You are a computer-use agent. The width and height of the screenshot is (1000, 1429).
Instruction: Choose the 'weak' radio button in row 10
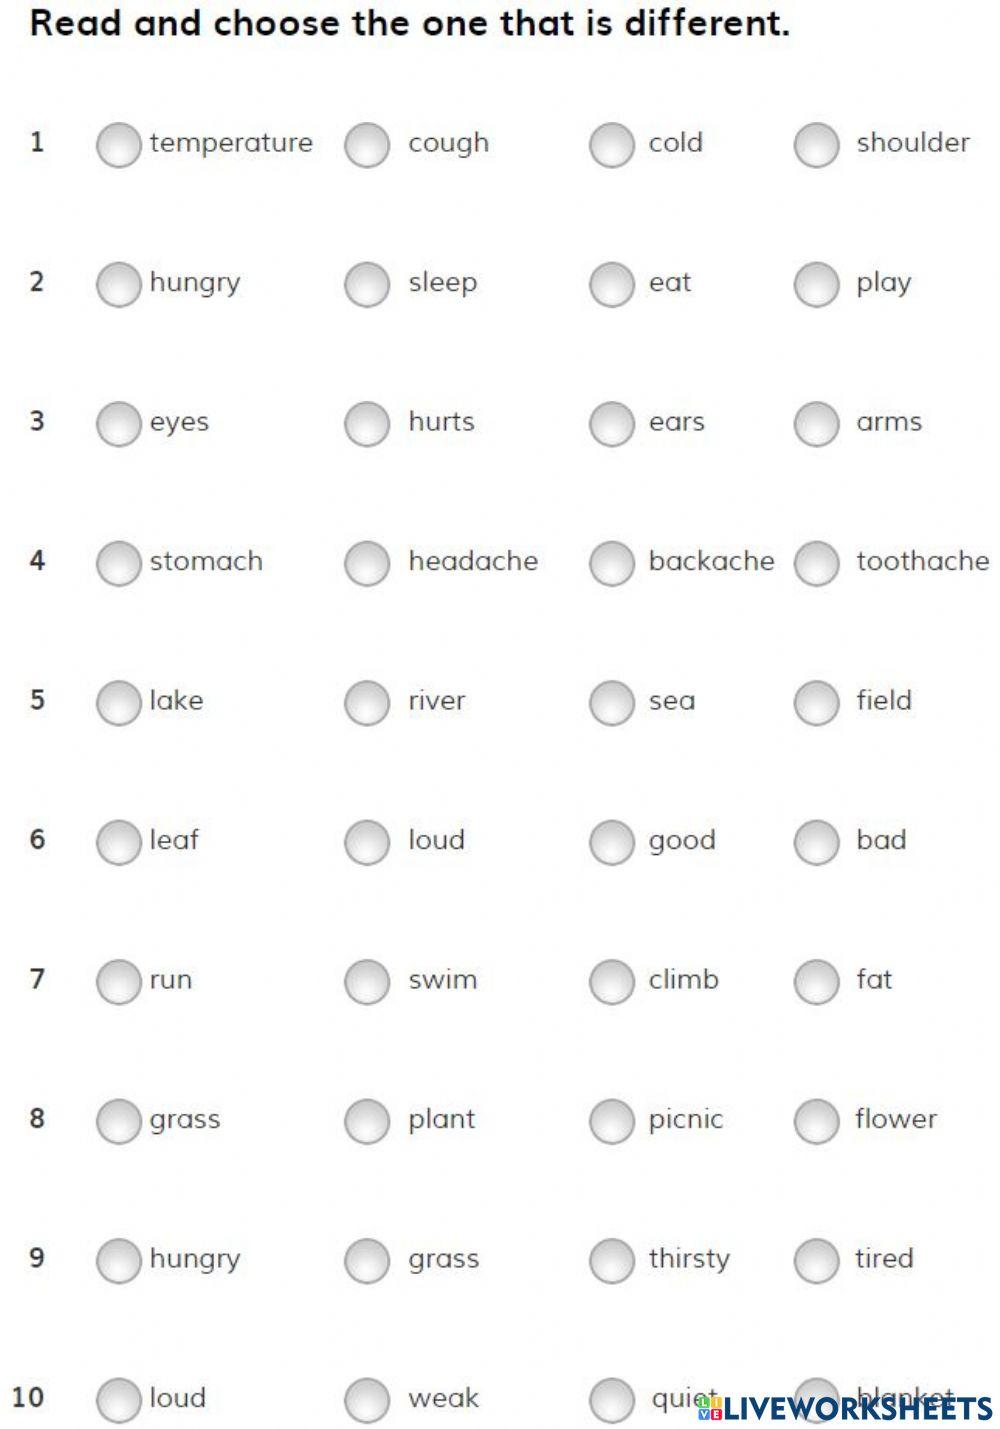pyautogui.click(x=367, y=1400)
